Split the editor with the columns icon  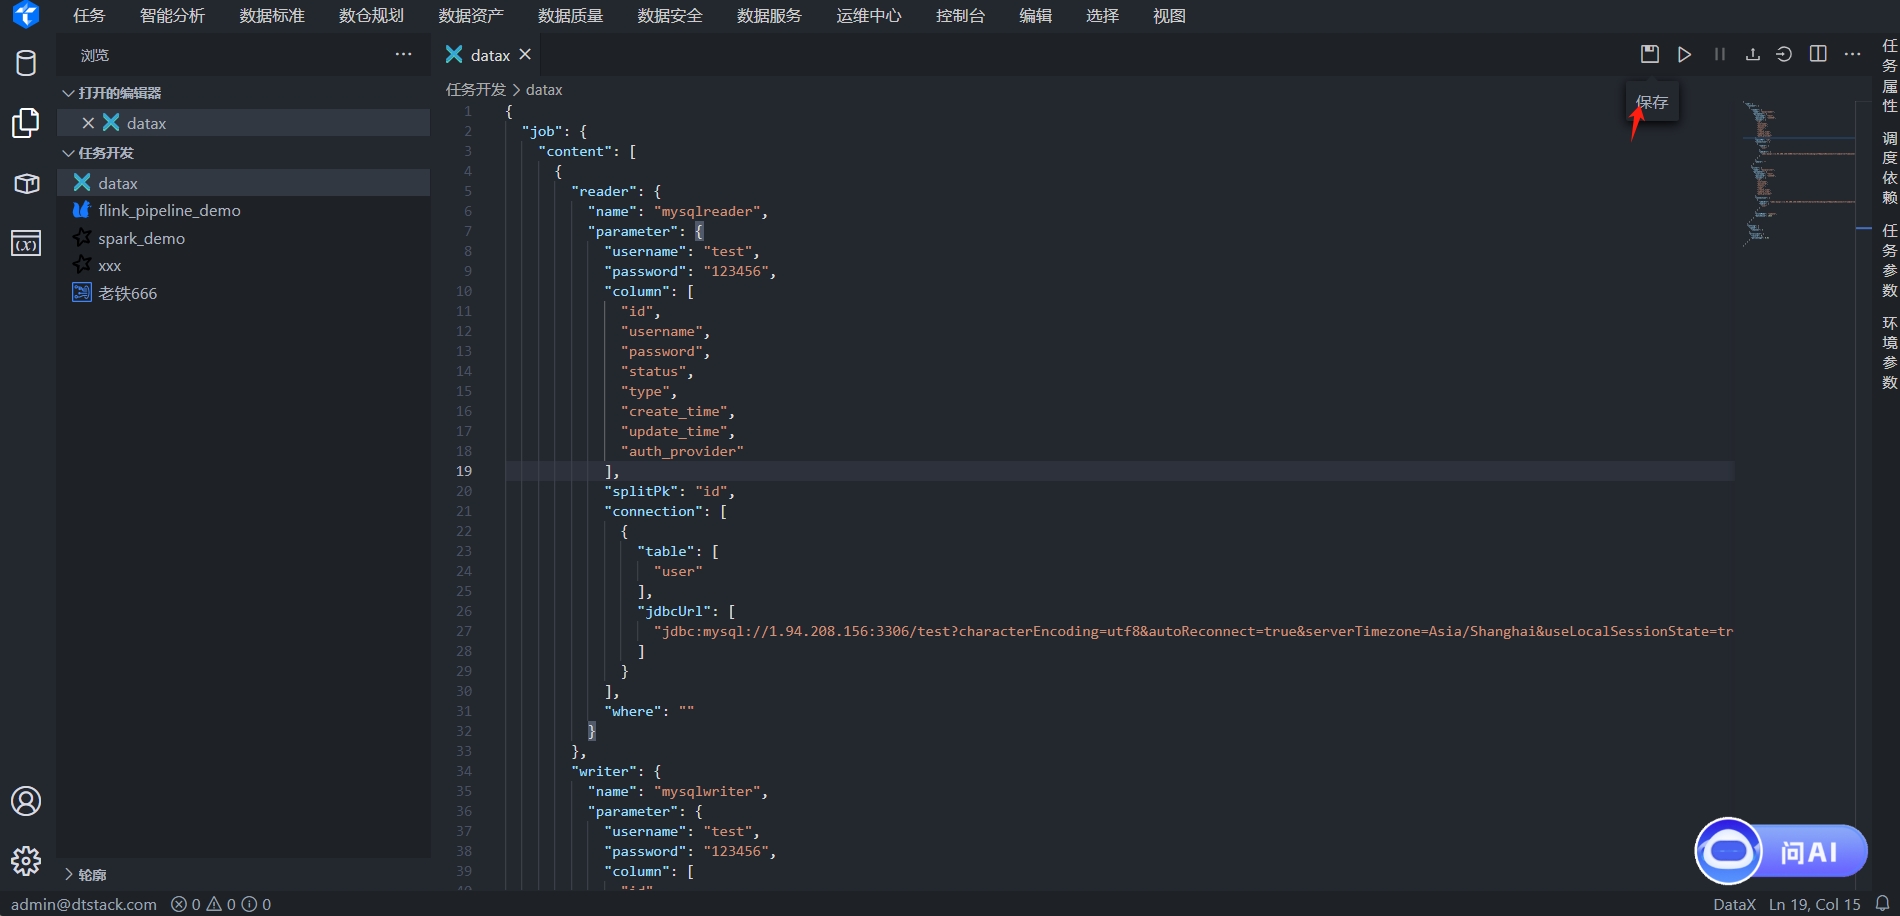pos(1818,54)
